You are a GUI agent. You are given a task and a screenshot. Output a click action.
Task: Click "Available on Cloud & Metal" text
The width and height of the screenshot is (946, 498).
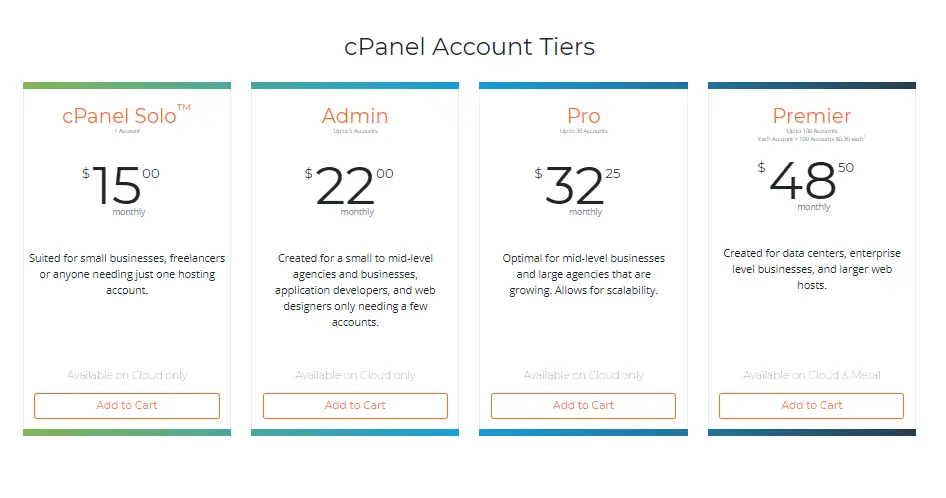[811, 375]
